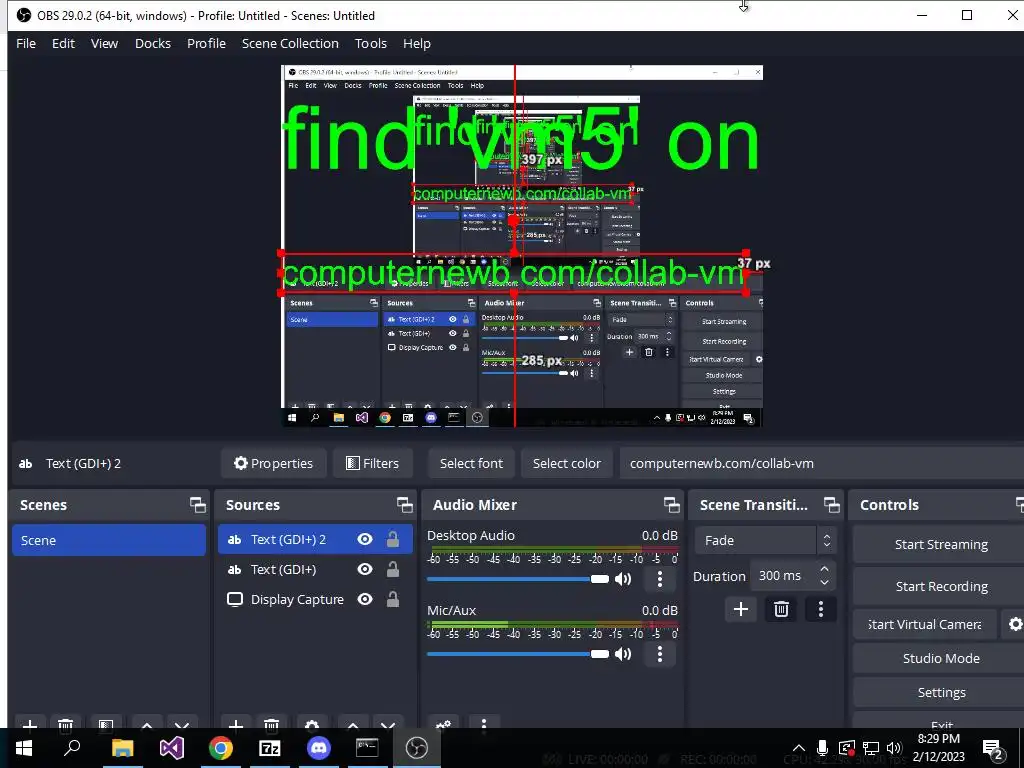This screenshot has width=1024, height=768.
Task: Mute Desktop Audio with the speaker icon
Action: click(623, 579)
